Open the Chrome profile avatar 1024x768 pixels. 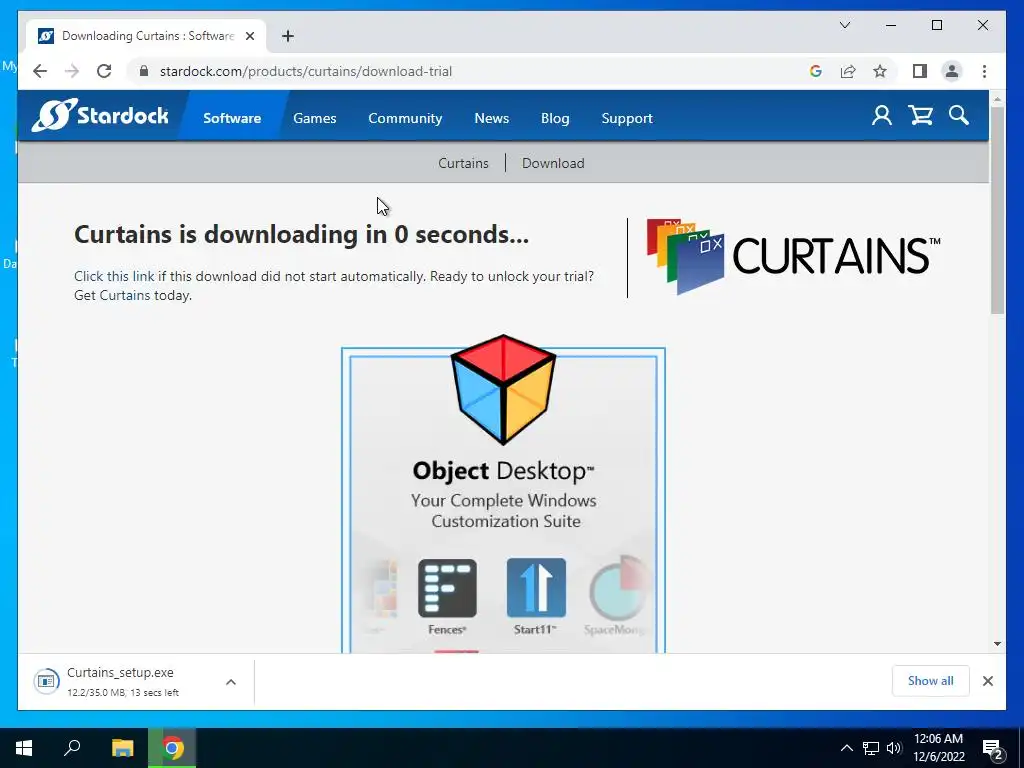click(x=952, y=71)
